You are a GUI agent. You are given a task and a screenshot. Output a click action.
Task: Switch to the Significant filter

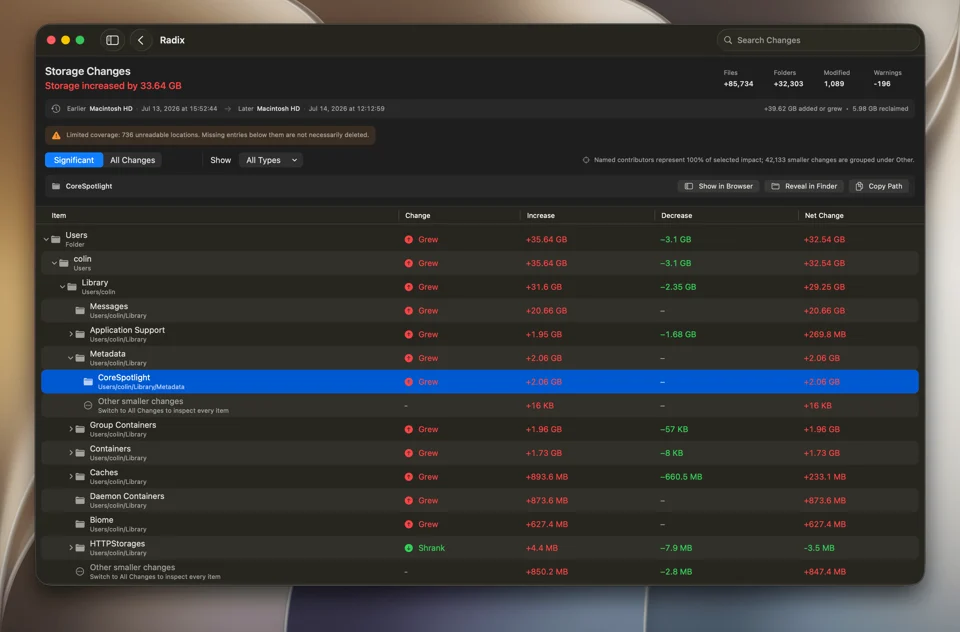coord(73,160)
